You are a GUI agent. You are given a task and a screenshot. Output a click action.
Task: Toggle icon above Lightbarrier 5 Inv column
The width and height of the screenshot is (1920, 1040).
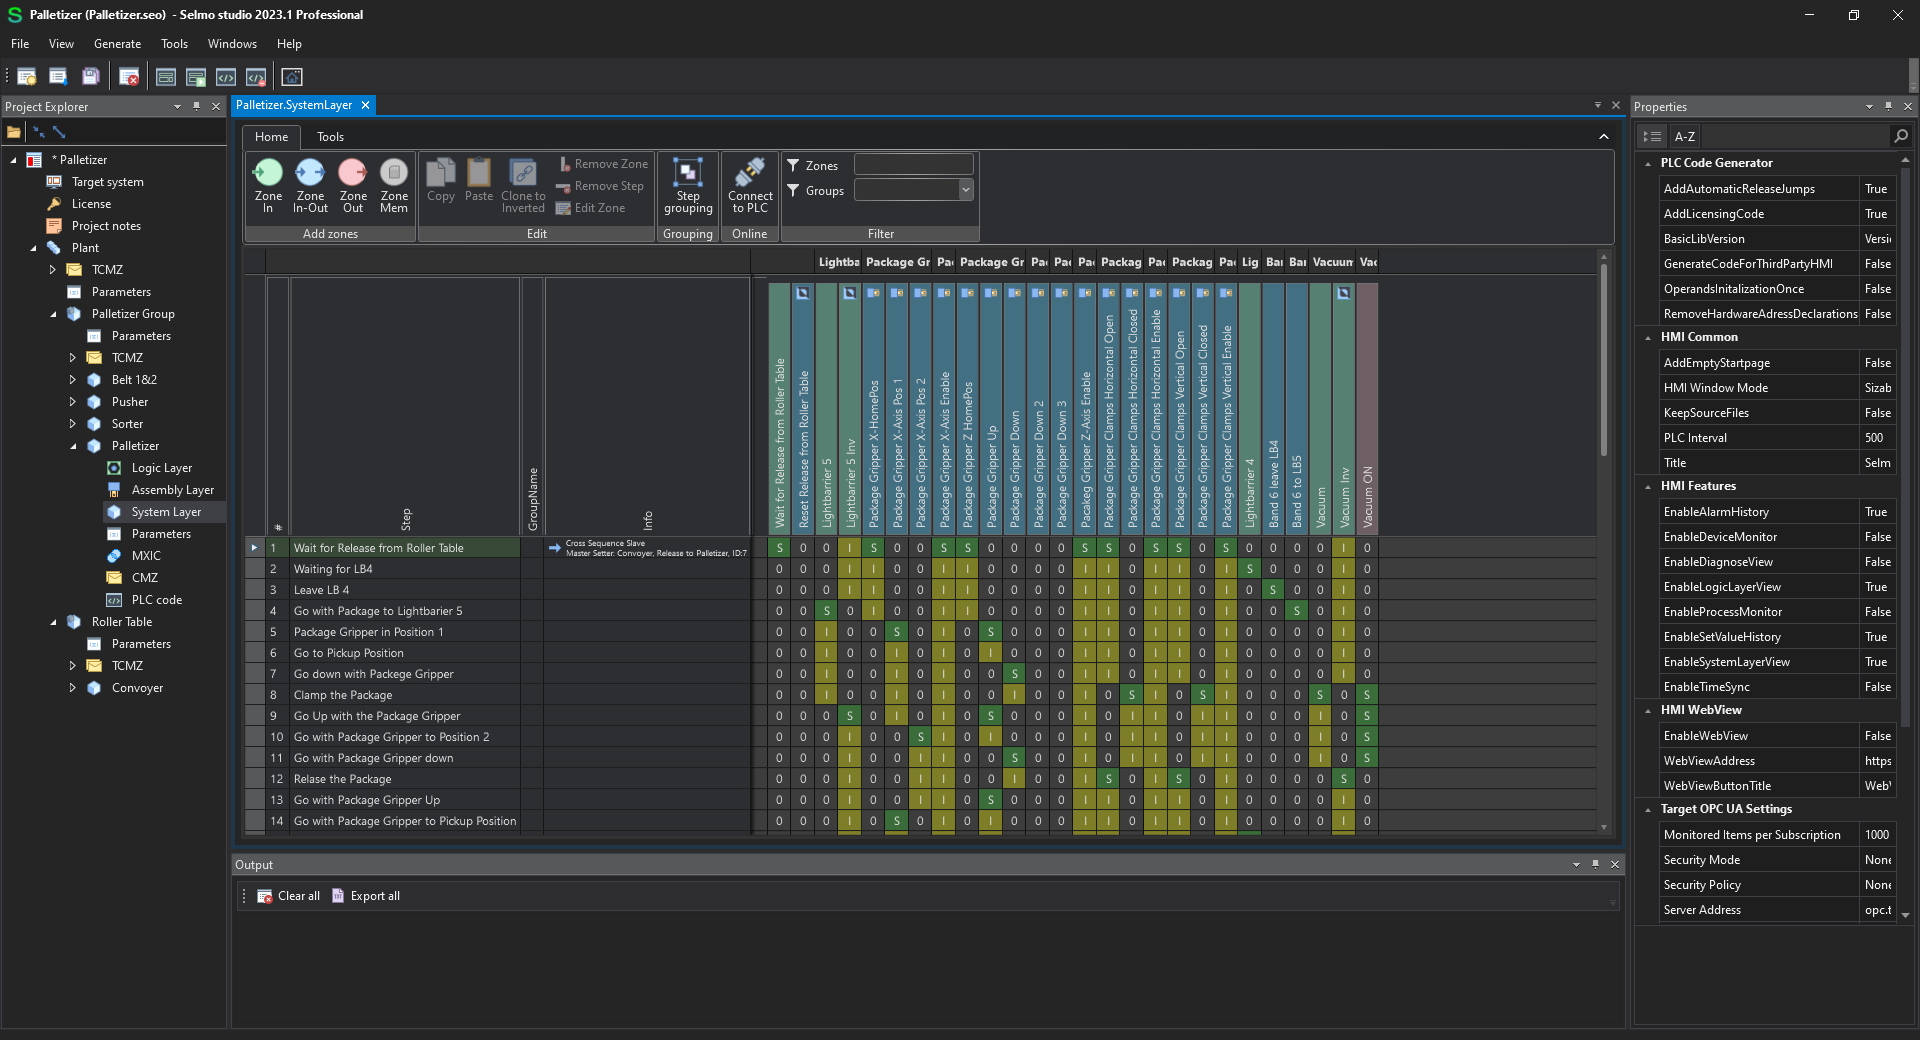click(x=849, y=293)
